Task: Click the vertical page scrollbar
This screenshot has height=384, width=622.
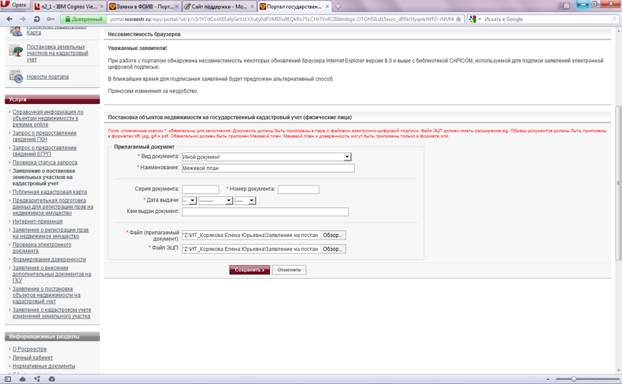Action: tap(618, 183)
